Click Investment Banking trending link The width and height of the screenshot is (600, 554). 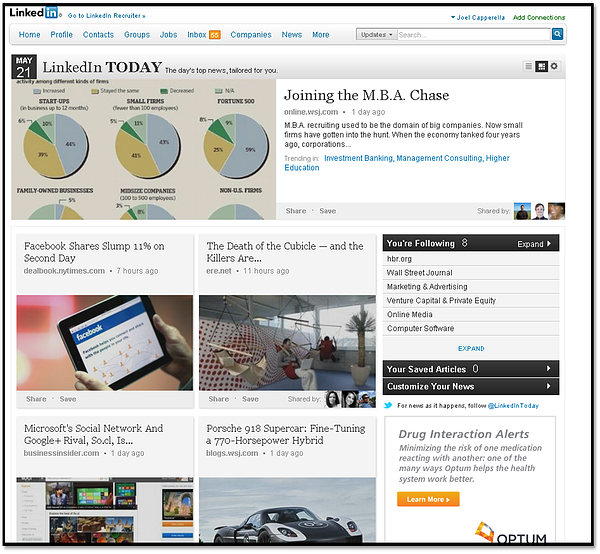pyautogui.click(x=358, y=158)
